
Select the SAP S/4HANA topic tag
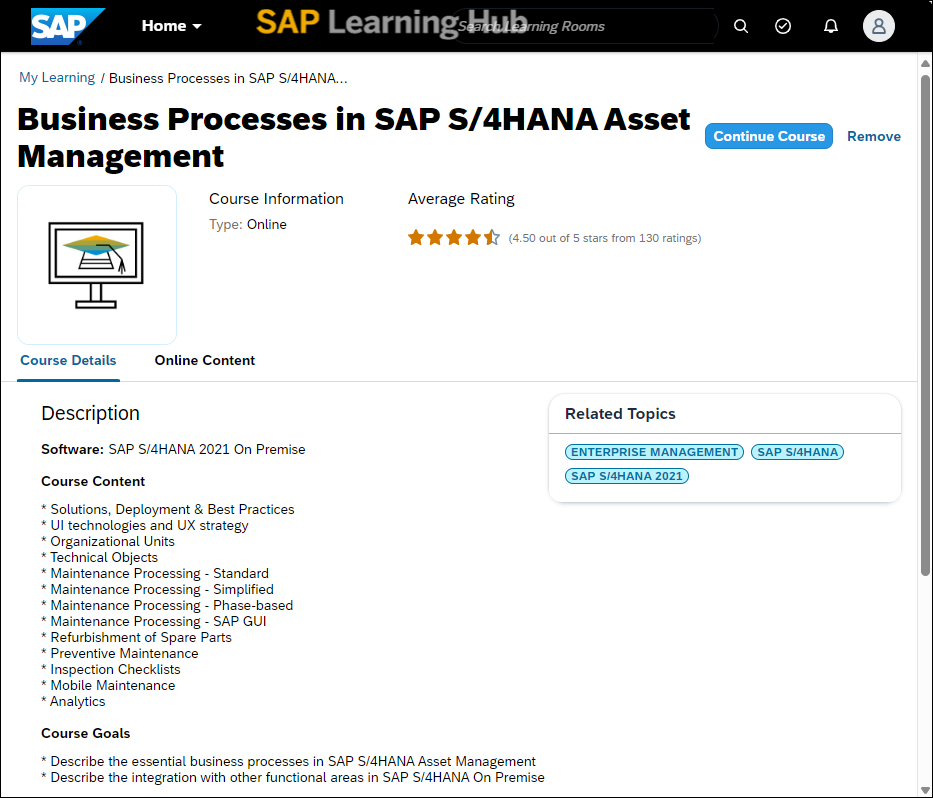[x=797, y=452]
